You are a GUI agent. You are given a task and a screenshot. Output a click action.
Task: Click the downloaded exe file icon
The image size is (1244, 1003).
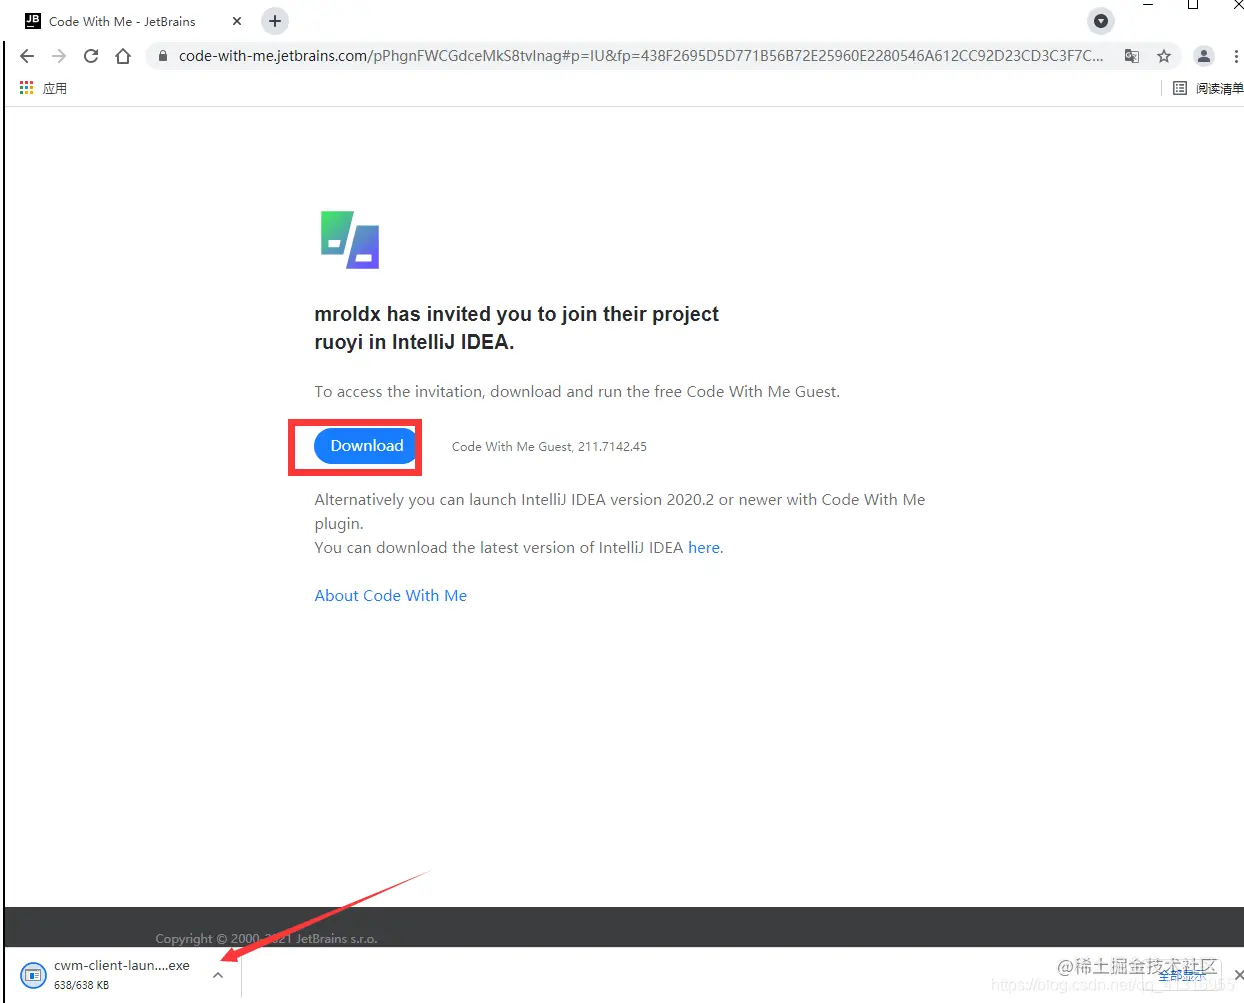coord(33,975)
